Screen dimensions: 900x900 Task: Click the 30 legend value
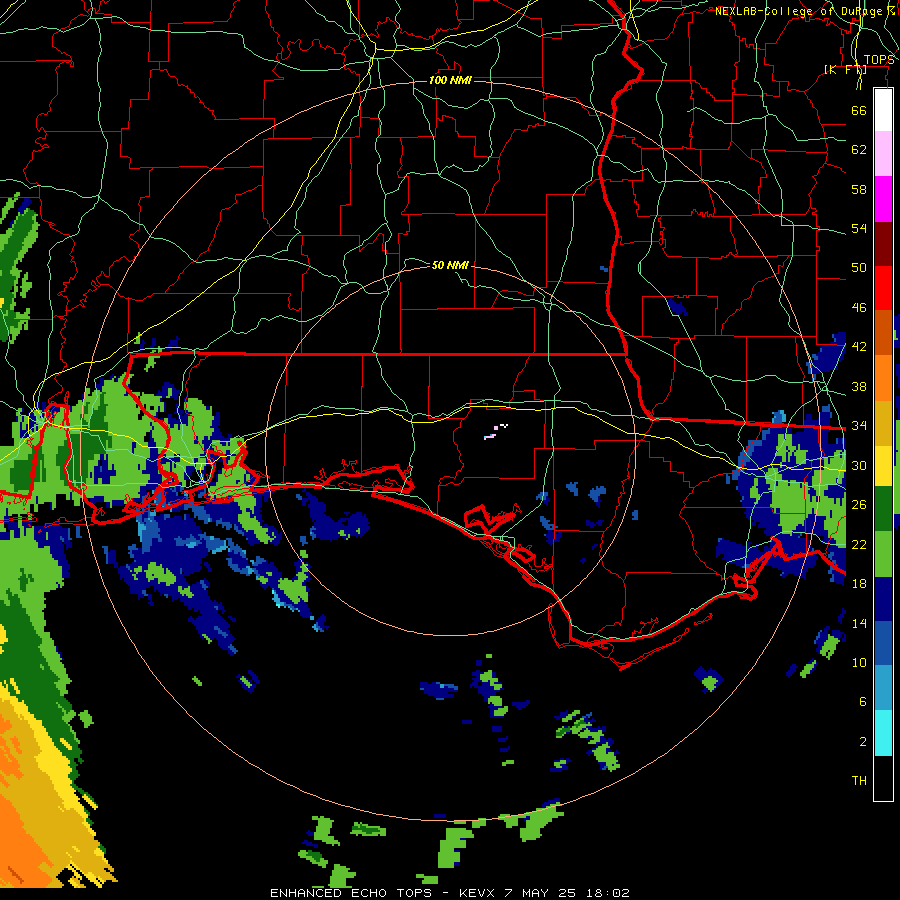pos(859,465)
